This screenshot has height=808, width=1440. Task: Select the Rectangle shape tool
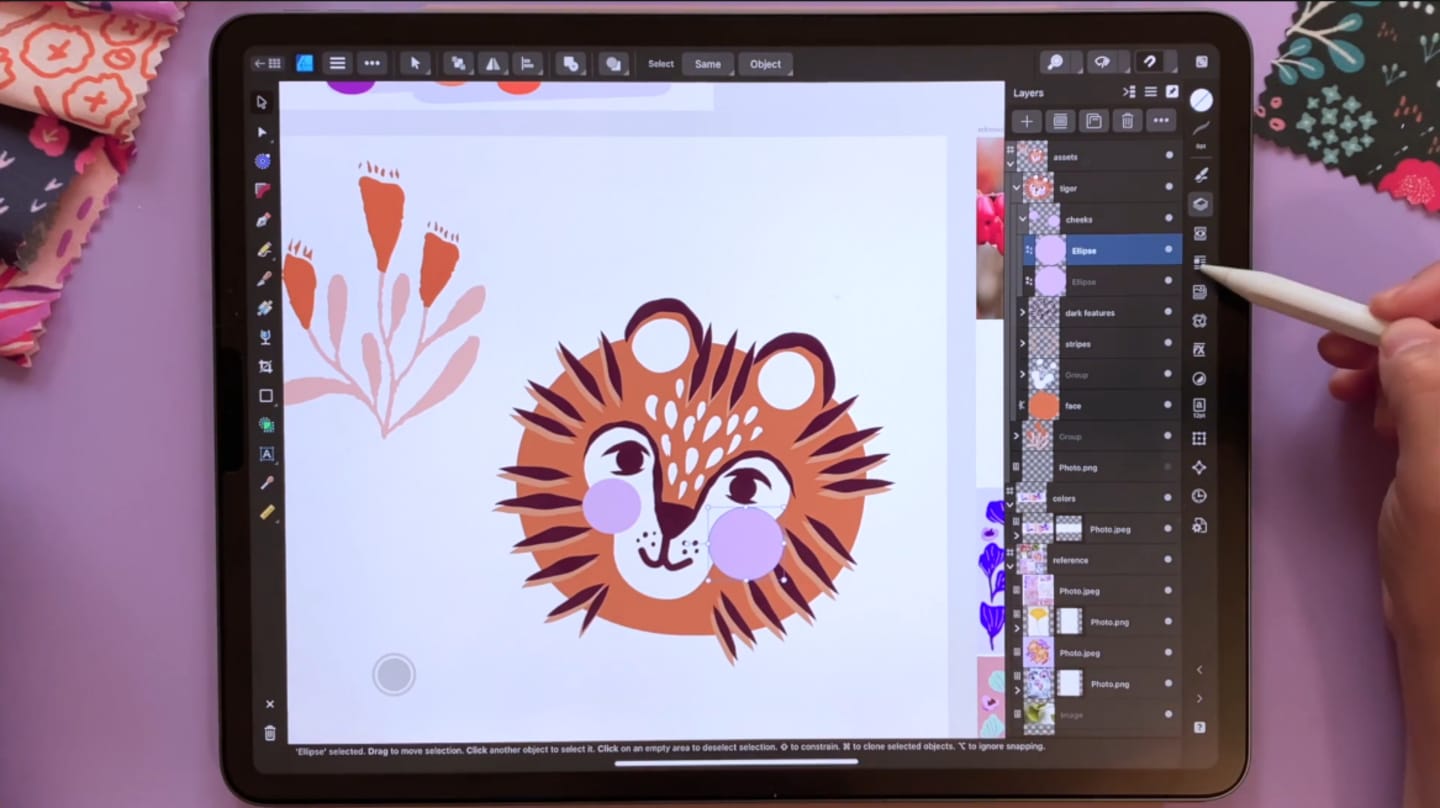(264, 396)
